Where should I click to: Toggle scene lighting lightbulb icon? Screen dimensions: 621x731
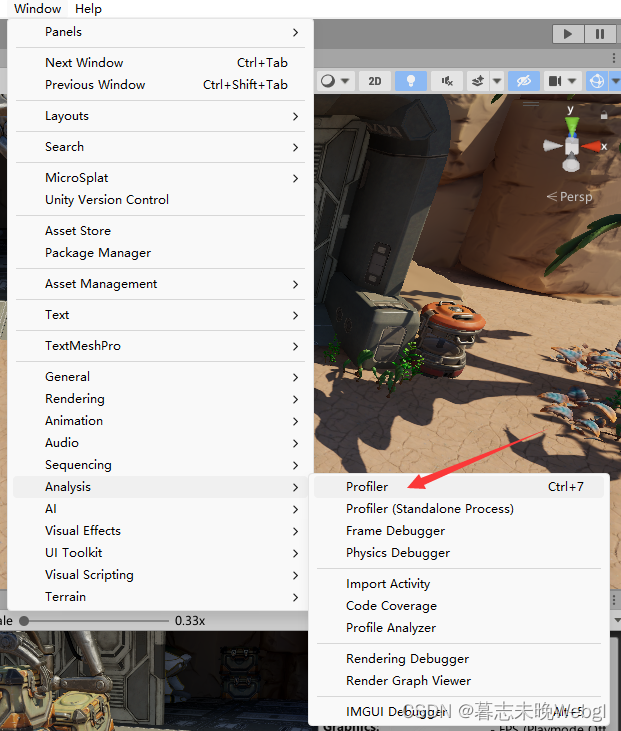point(411,81)
